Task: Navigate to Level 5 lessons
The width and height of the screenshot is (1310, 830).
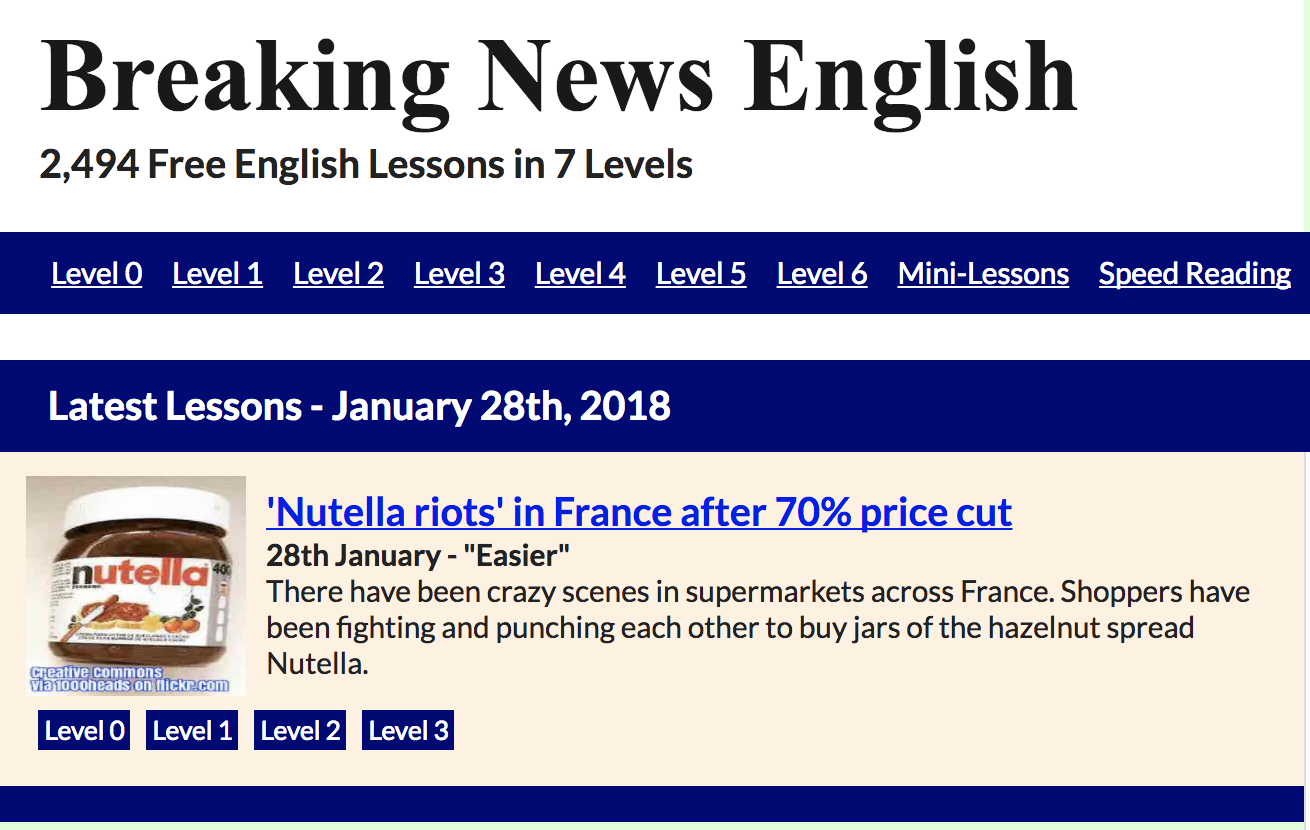Action: pos(701,274)
